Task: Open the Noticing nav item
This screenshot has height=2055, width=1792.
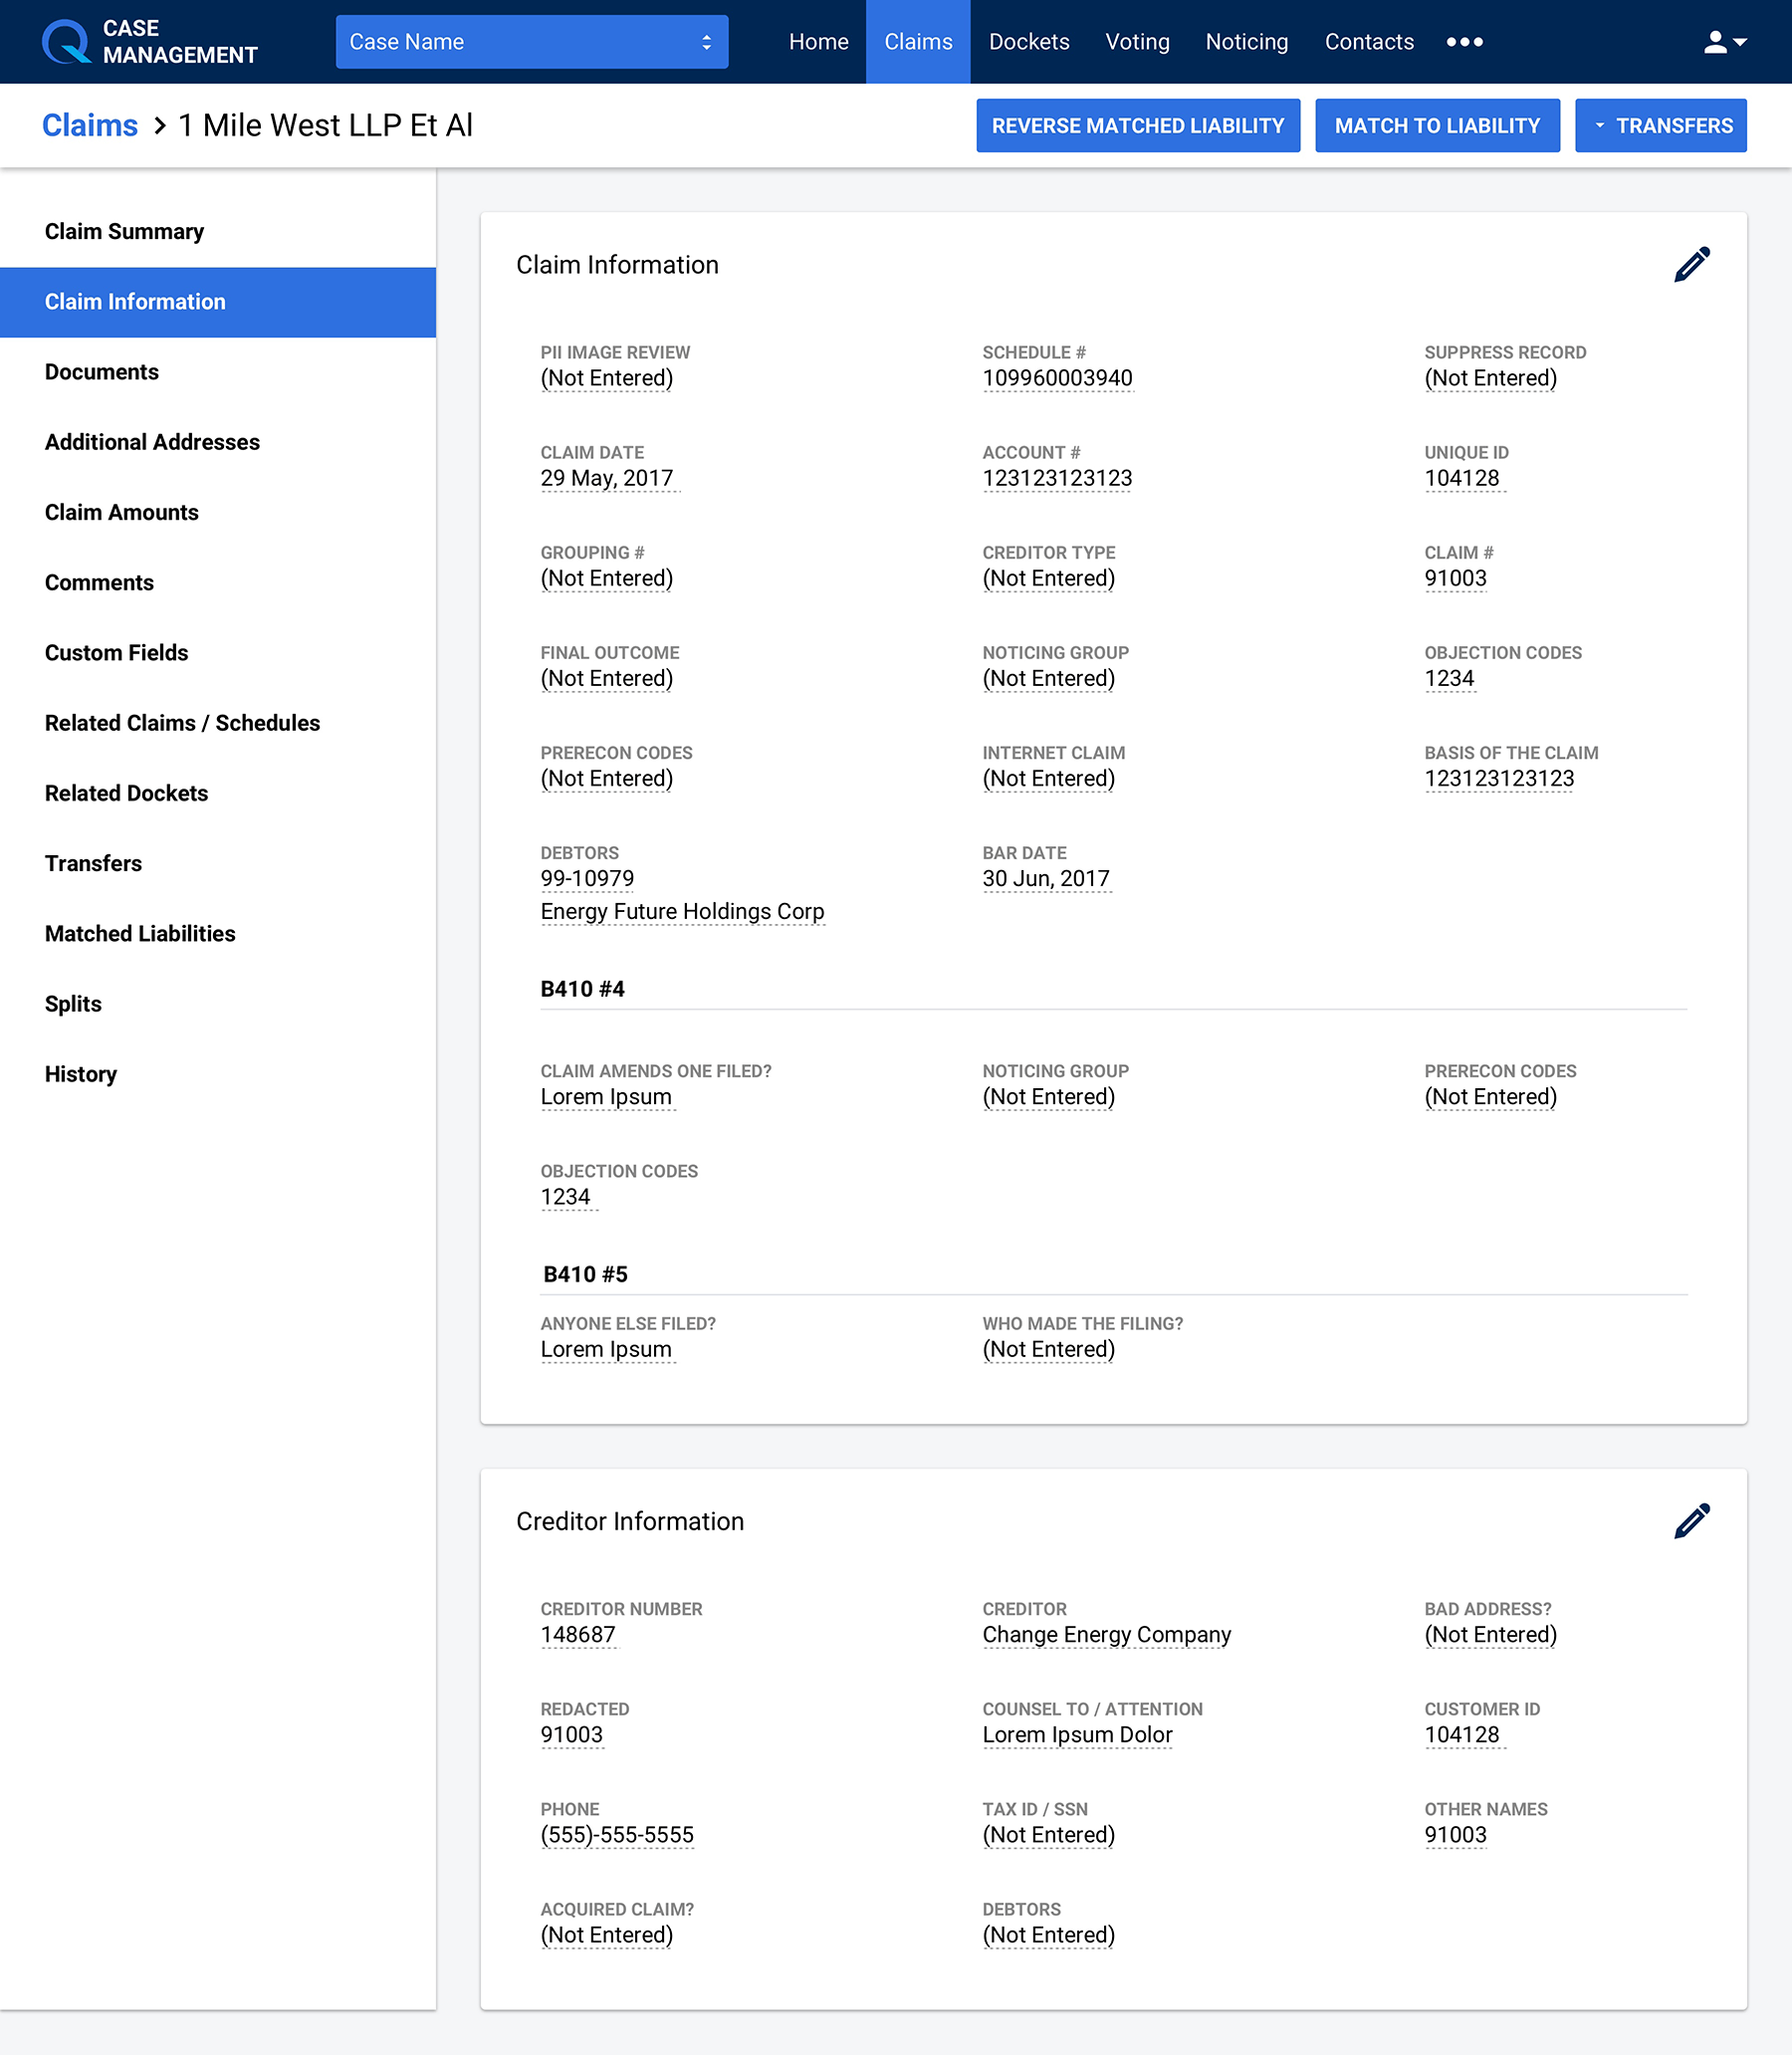Action: click(1246, 42)
